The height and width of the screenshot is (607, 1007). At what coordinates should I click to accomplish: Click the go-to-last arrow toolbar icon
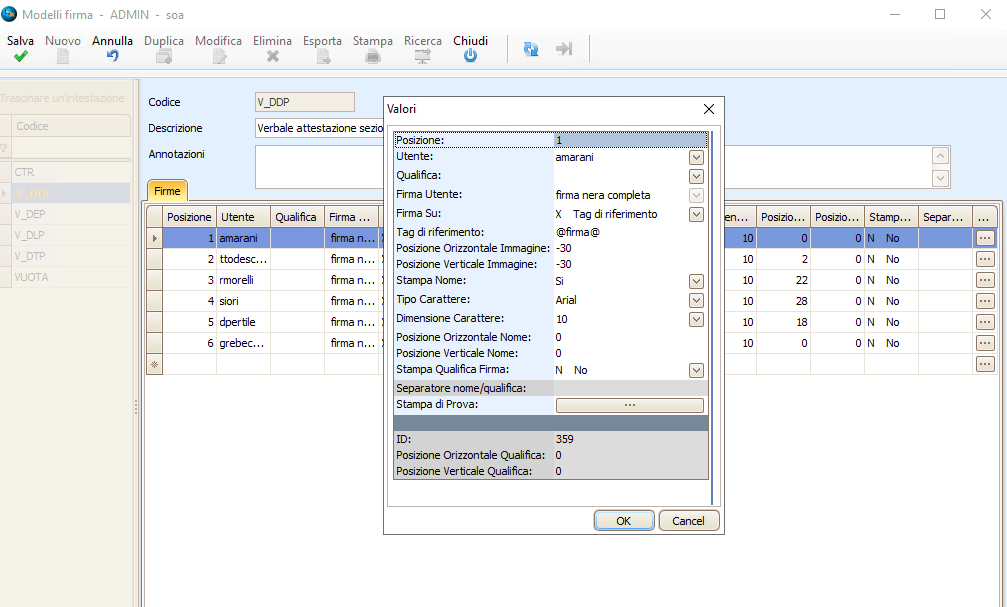tap(564, 49)
